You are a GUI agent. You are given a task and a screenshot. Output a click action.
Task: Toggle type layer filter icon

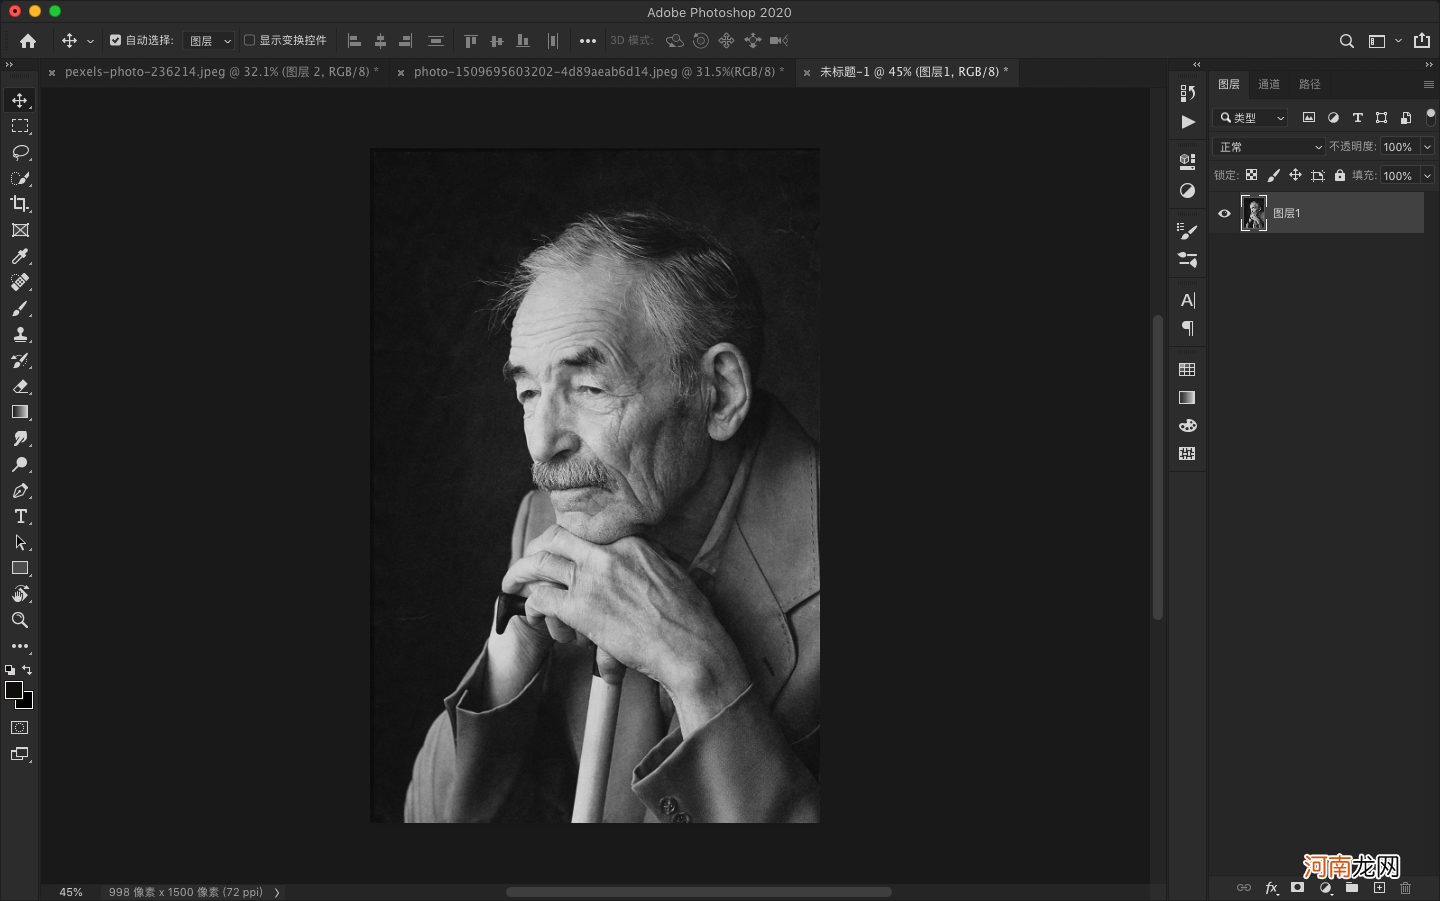[1357, 118]
